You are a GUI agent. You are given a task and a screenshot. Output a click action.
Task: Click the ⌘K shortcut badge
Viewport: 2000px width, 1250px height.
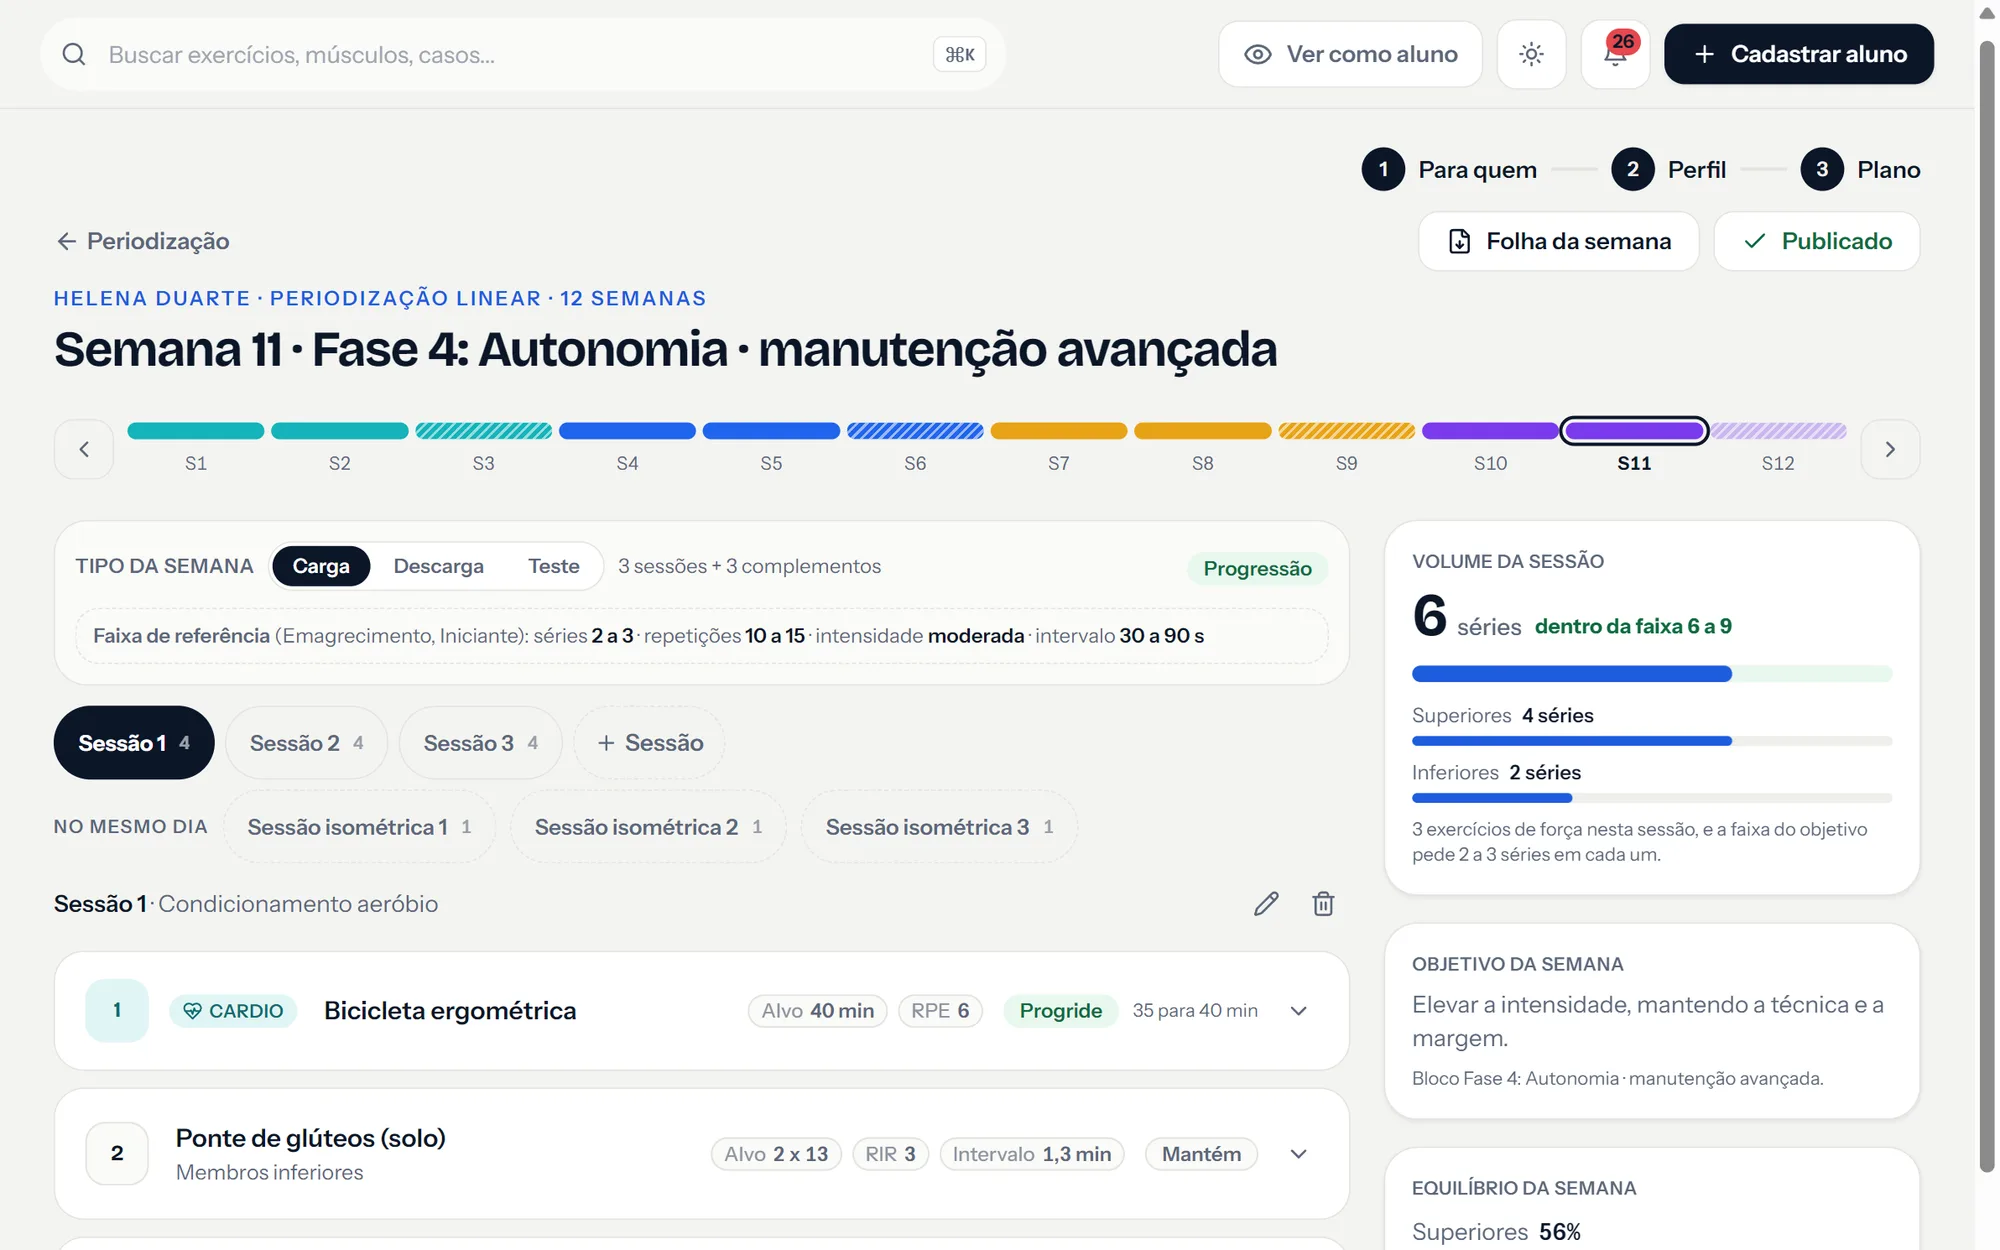959,54
